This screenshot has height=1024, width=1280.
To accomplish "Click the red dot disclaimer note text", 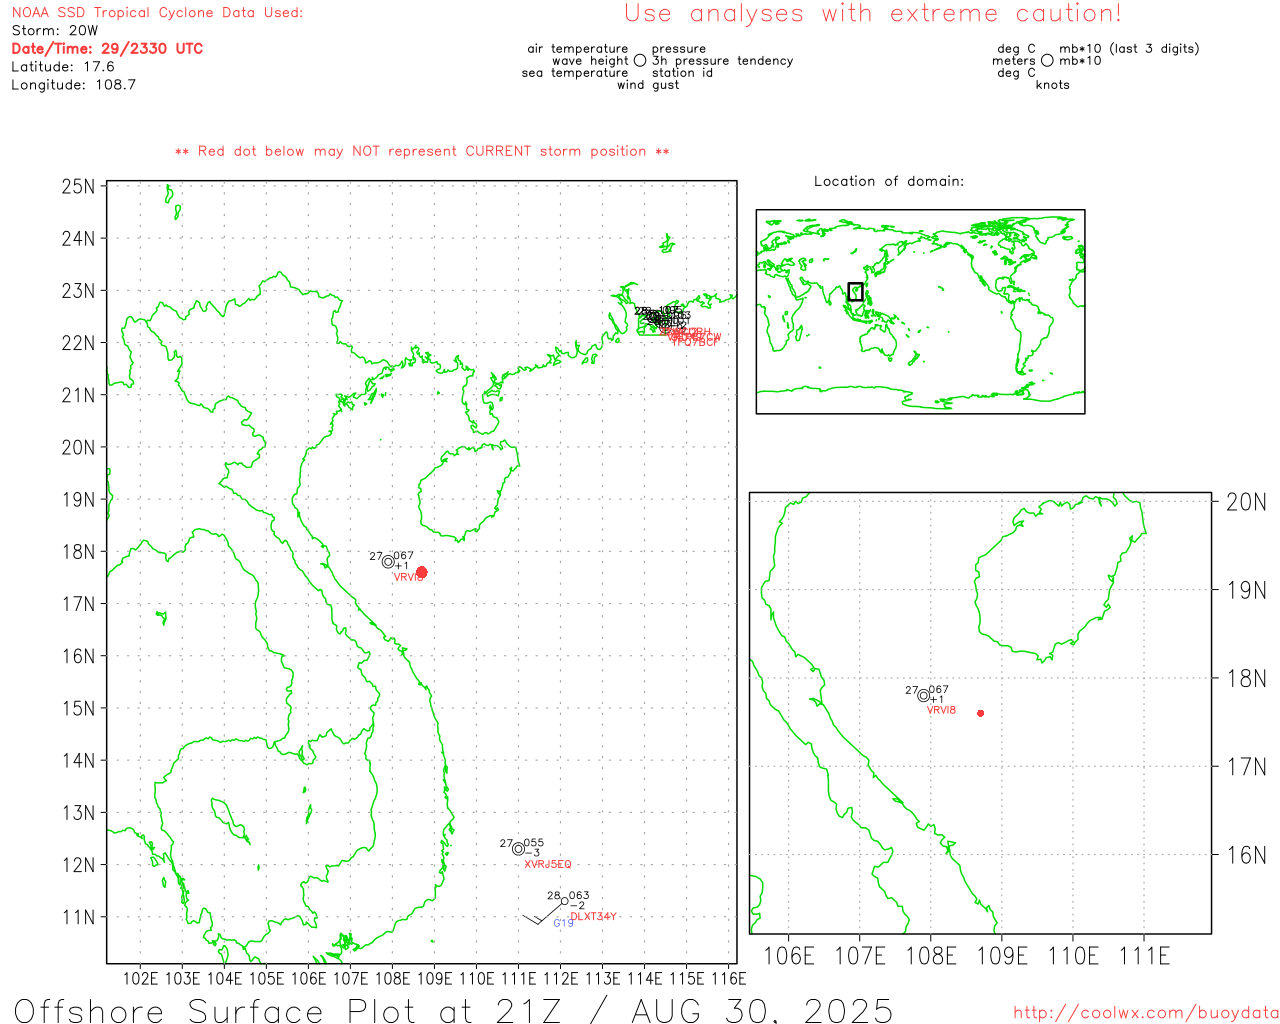I will [x=422, y=152].
